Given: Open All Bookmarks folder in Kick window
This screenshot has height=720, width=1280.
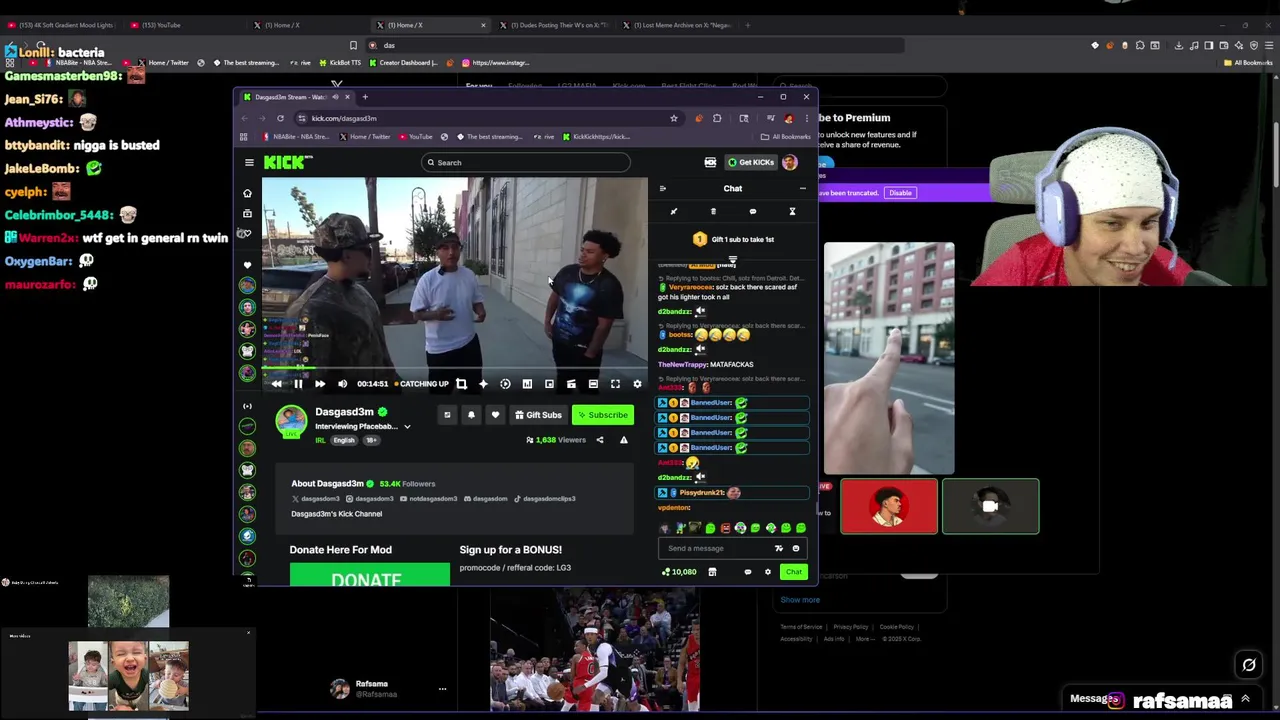Looking at the screenshot, I should 785,137.
